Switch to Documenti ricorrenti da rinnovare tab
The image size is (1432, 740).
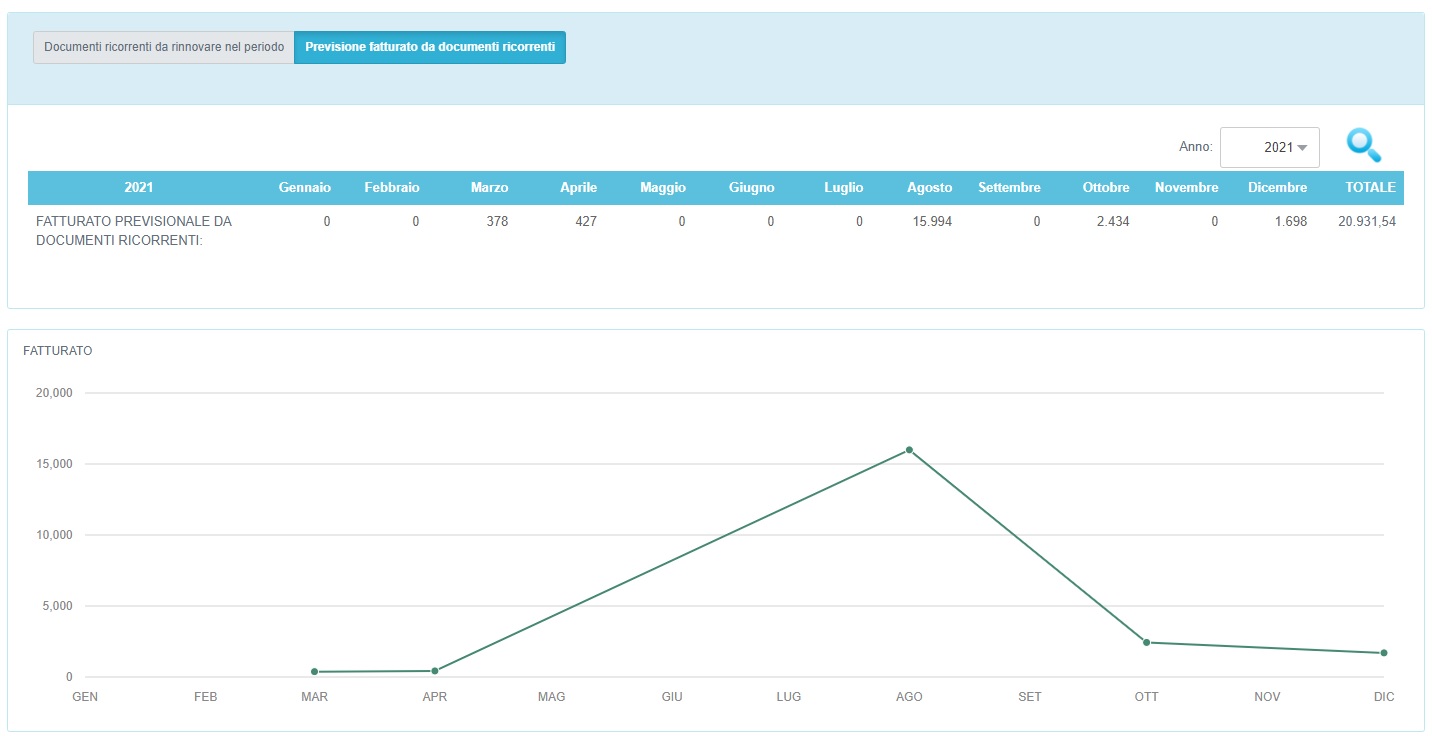(164, 47)
